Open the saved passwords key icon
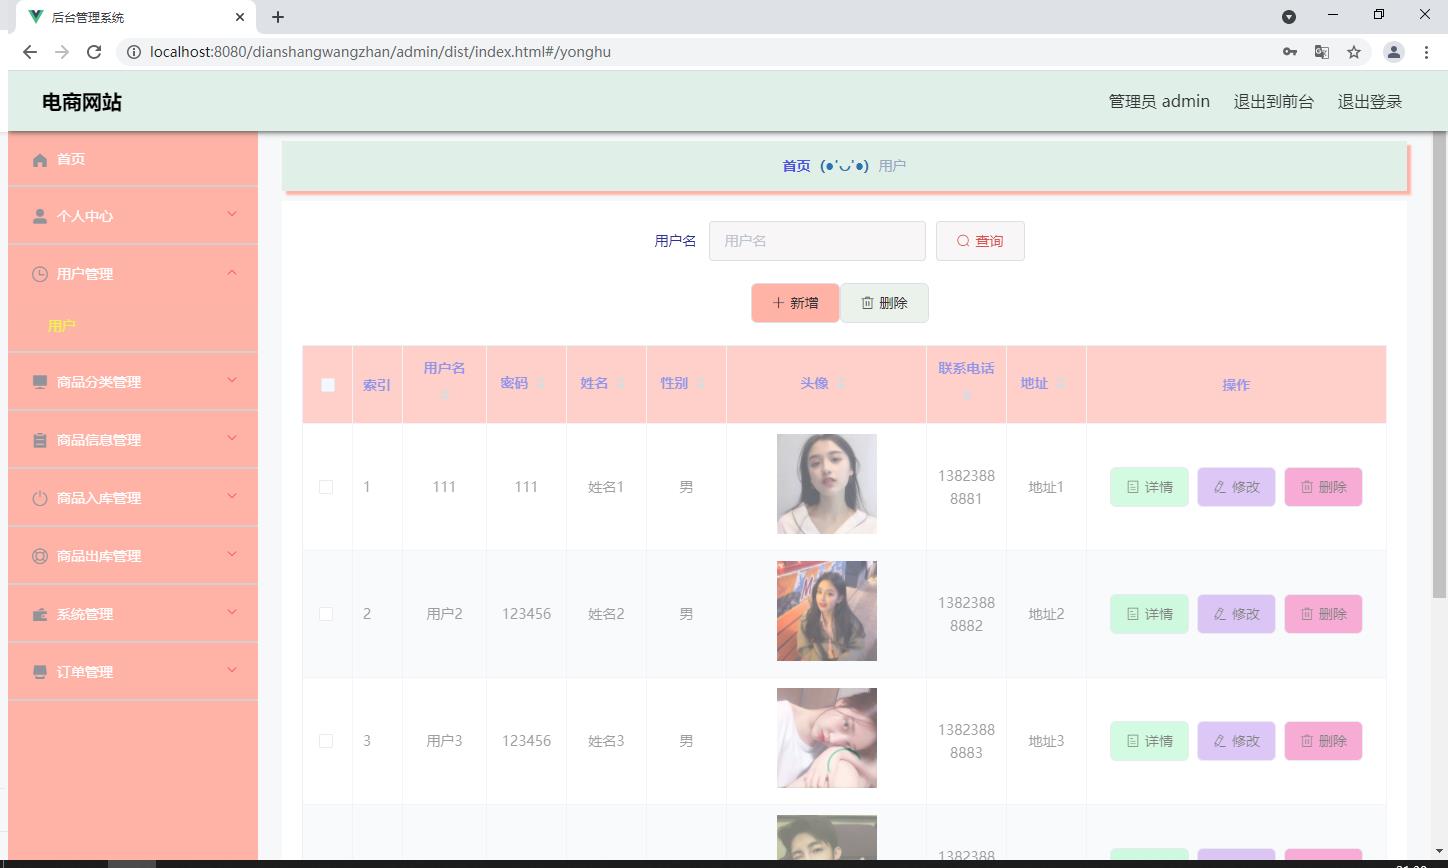 1290,52
